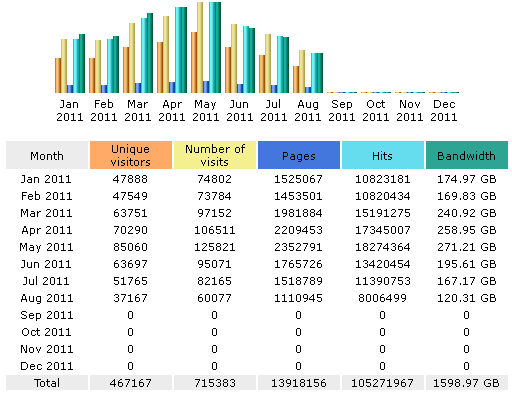The width and height of the screenshot is (512, 397).
Task: Click pages value 1453501
Action: pos(298,196)
